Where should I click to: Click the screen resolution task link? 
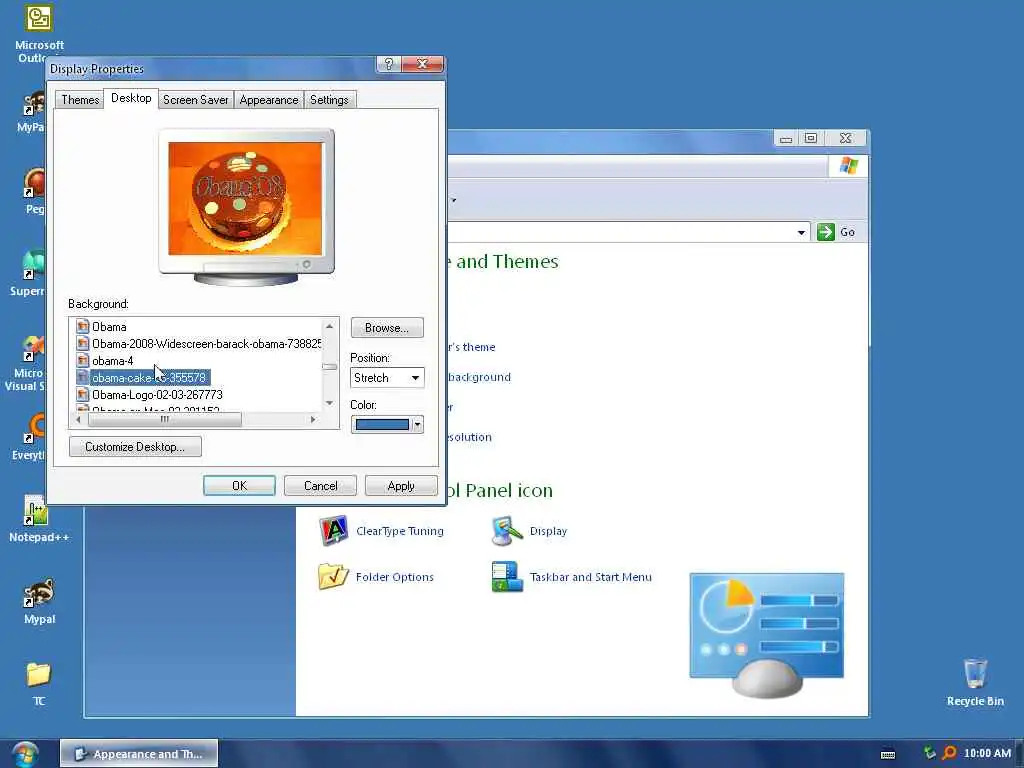(x=470, y=437)
